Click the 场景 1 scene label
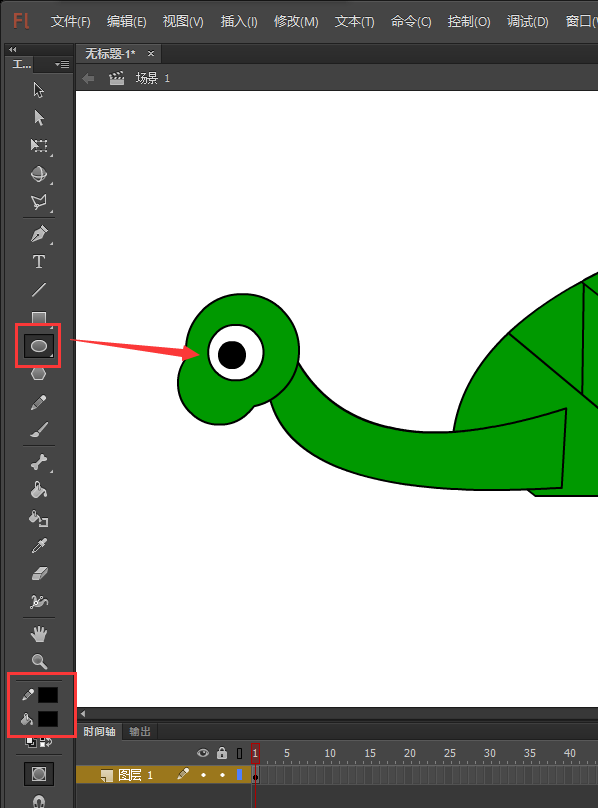 pyautogui.click(x=153, y=78)
